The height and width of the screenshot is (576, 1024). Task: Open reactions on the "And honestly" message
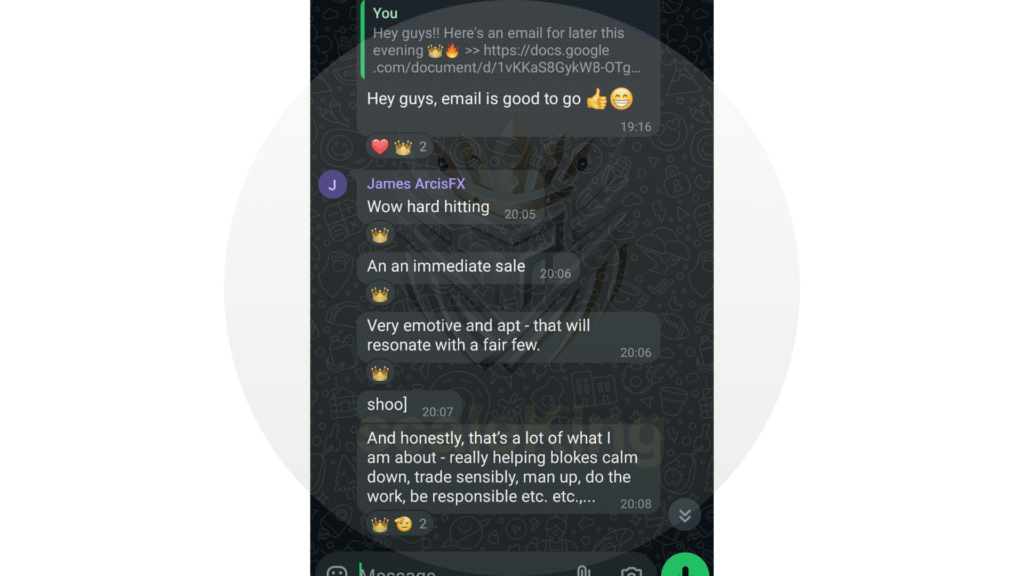pos(399,524)
